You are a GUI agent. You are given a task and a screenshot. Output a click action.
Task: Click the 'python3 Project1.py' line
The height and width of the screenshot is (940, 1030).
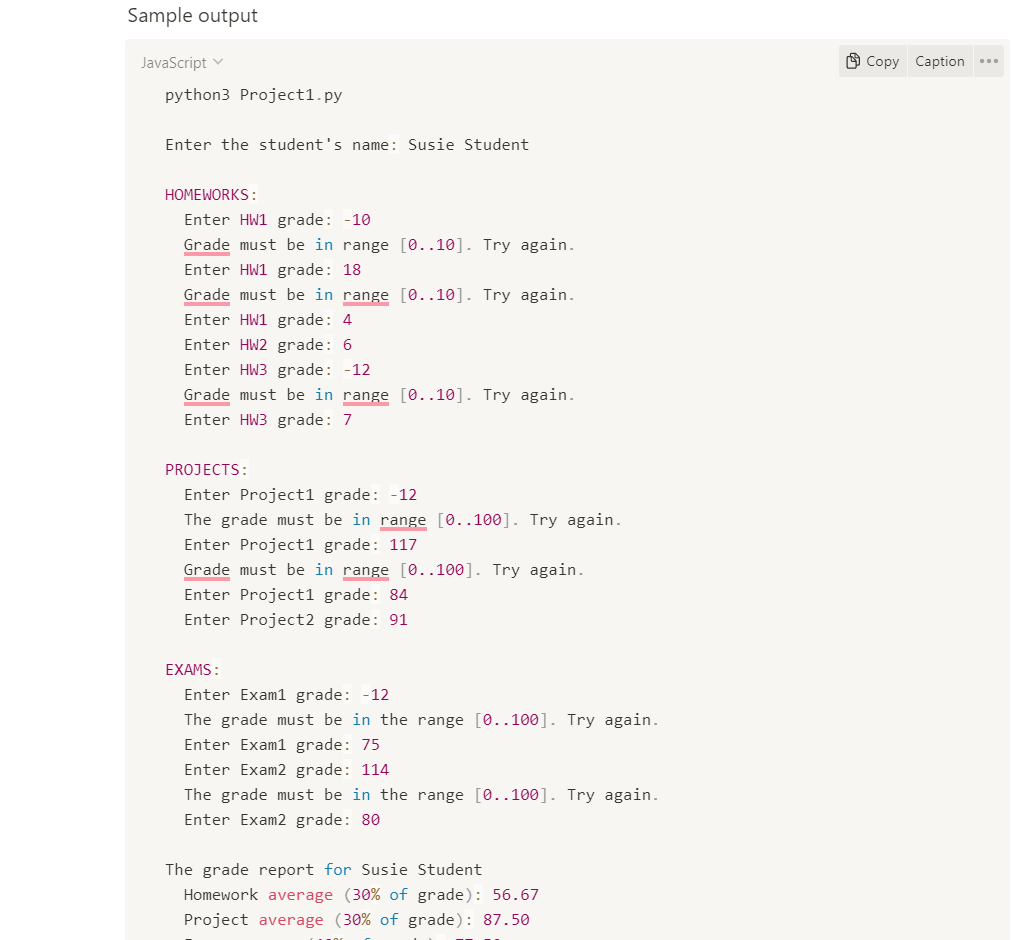(x=254, y=95)
